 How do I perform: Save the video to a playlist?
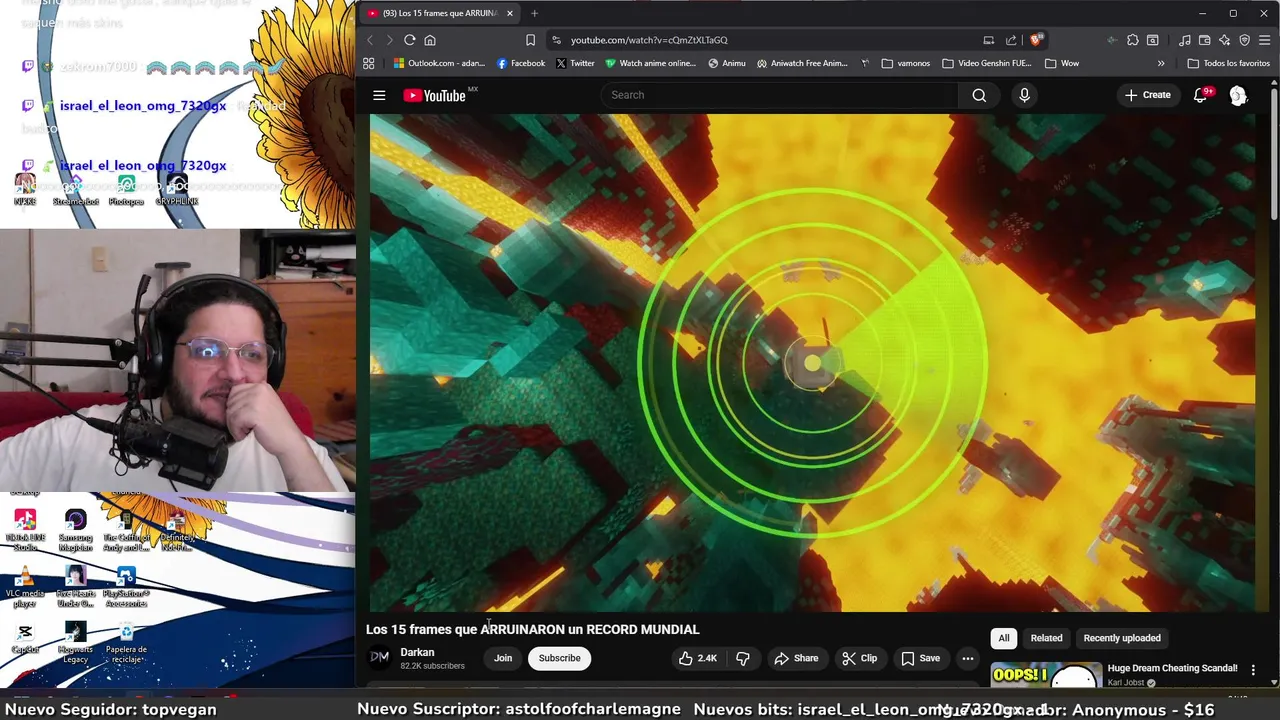tap(920, 658)
